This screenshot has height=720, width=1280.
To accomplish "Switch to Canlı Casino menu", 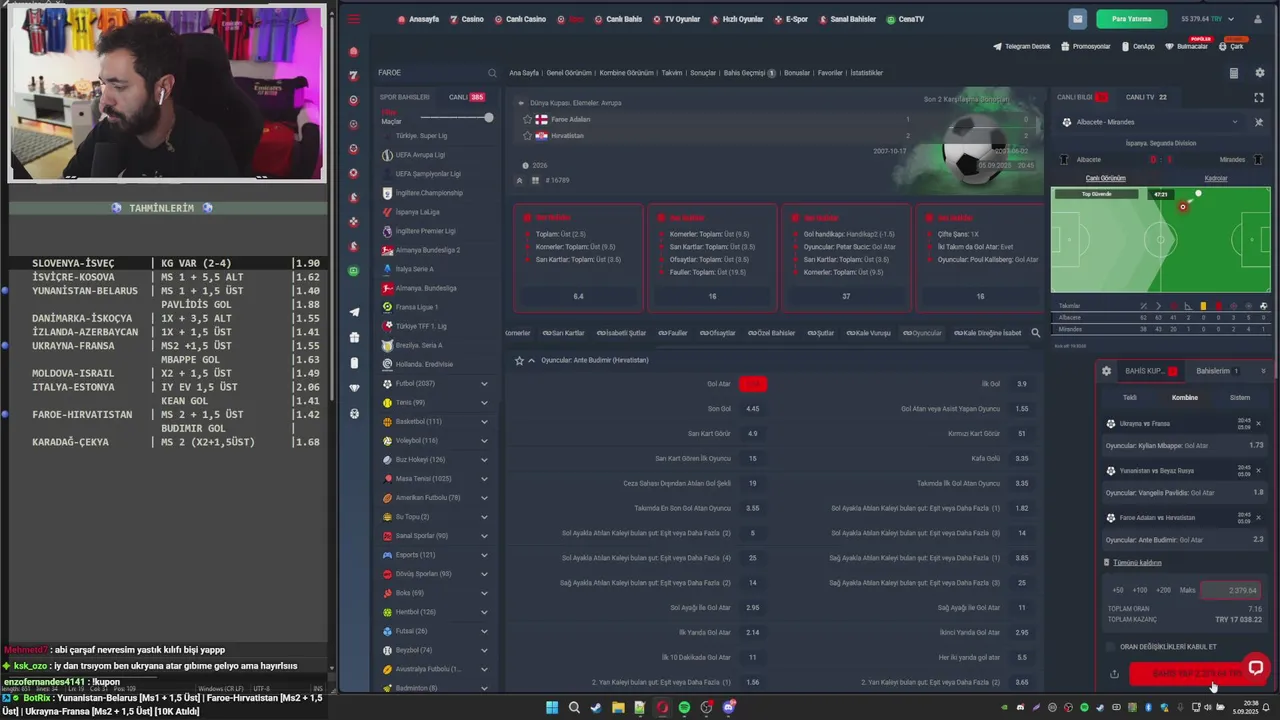I will coord(520,19).
